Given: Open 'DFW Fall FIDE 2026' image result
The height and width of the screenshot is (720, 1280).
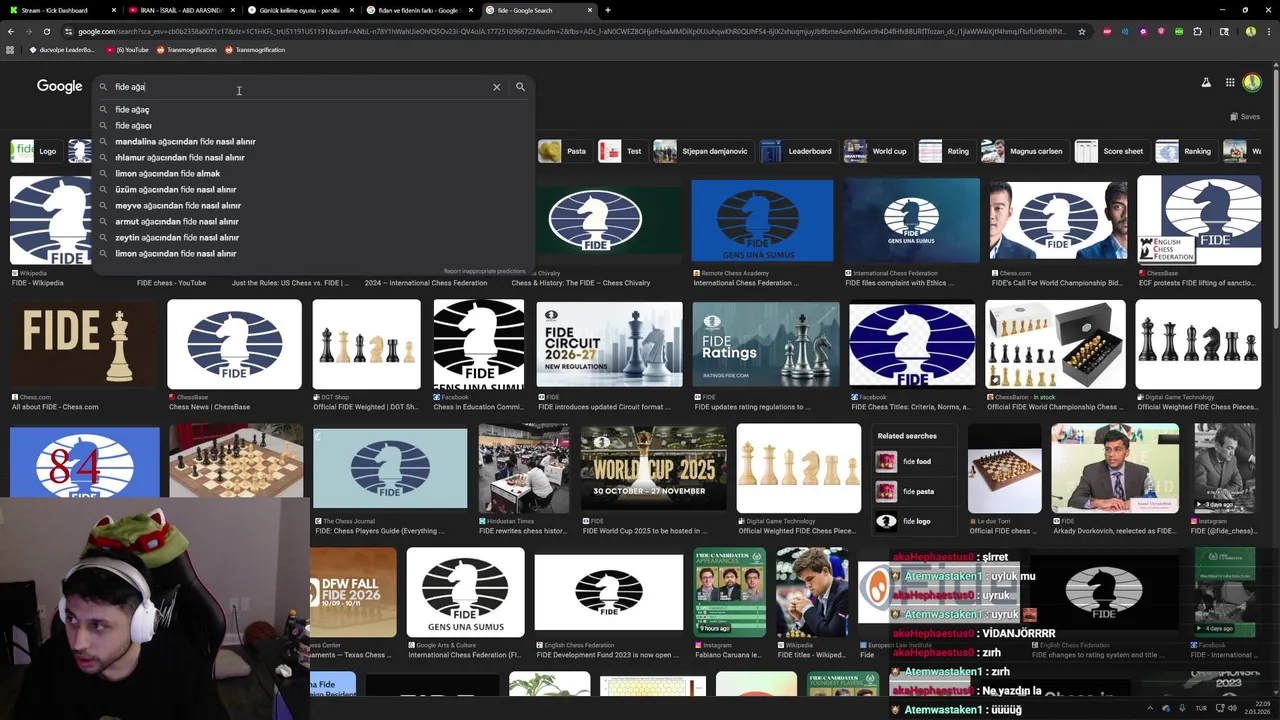Looking at the screenshot, I should 353,592.
